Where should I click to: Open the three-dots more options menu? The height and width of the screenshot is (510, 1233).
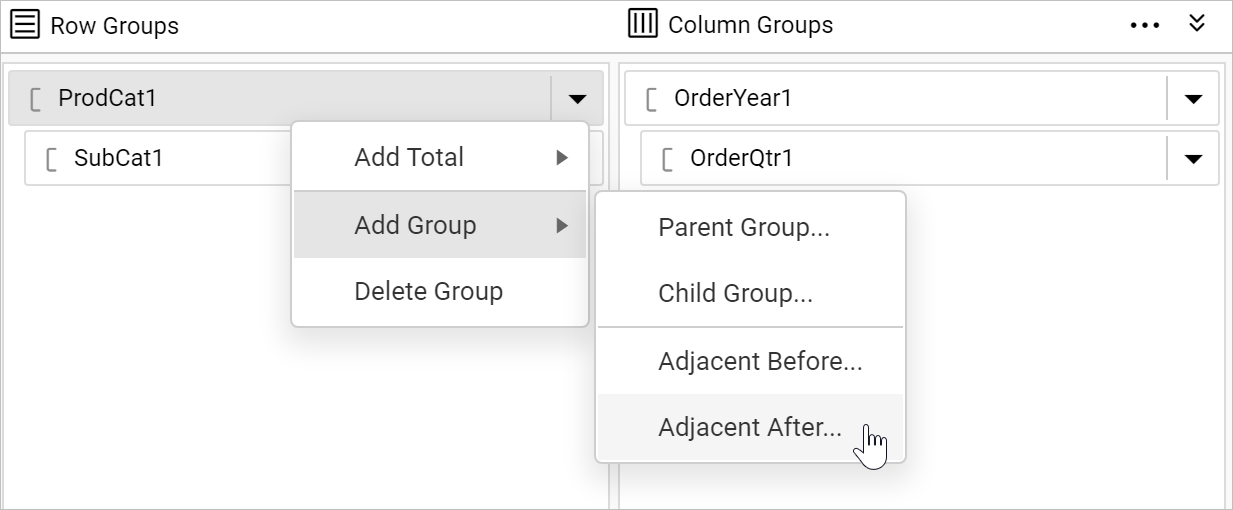1145,25
